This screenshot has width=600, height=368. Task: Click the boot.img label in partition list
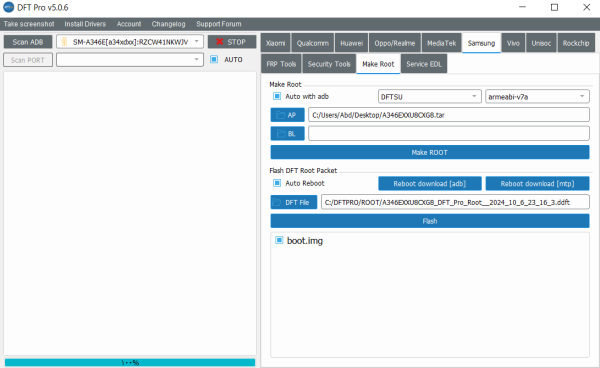(305, 241)
